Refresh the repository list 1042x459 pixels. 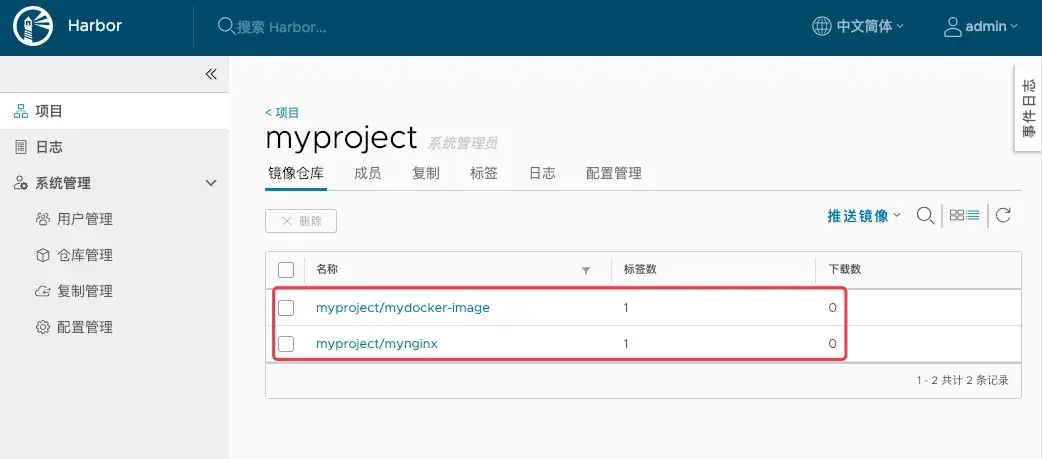pos(1003,215)
